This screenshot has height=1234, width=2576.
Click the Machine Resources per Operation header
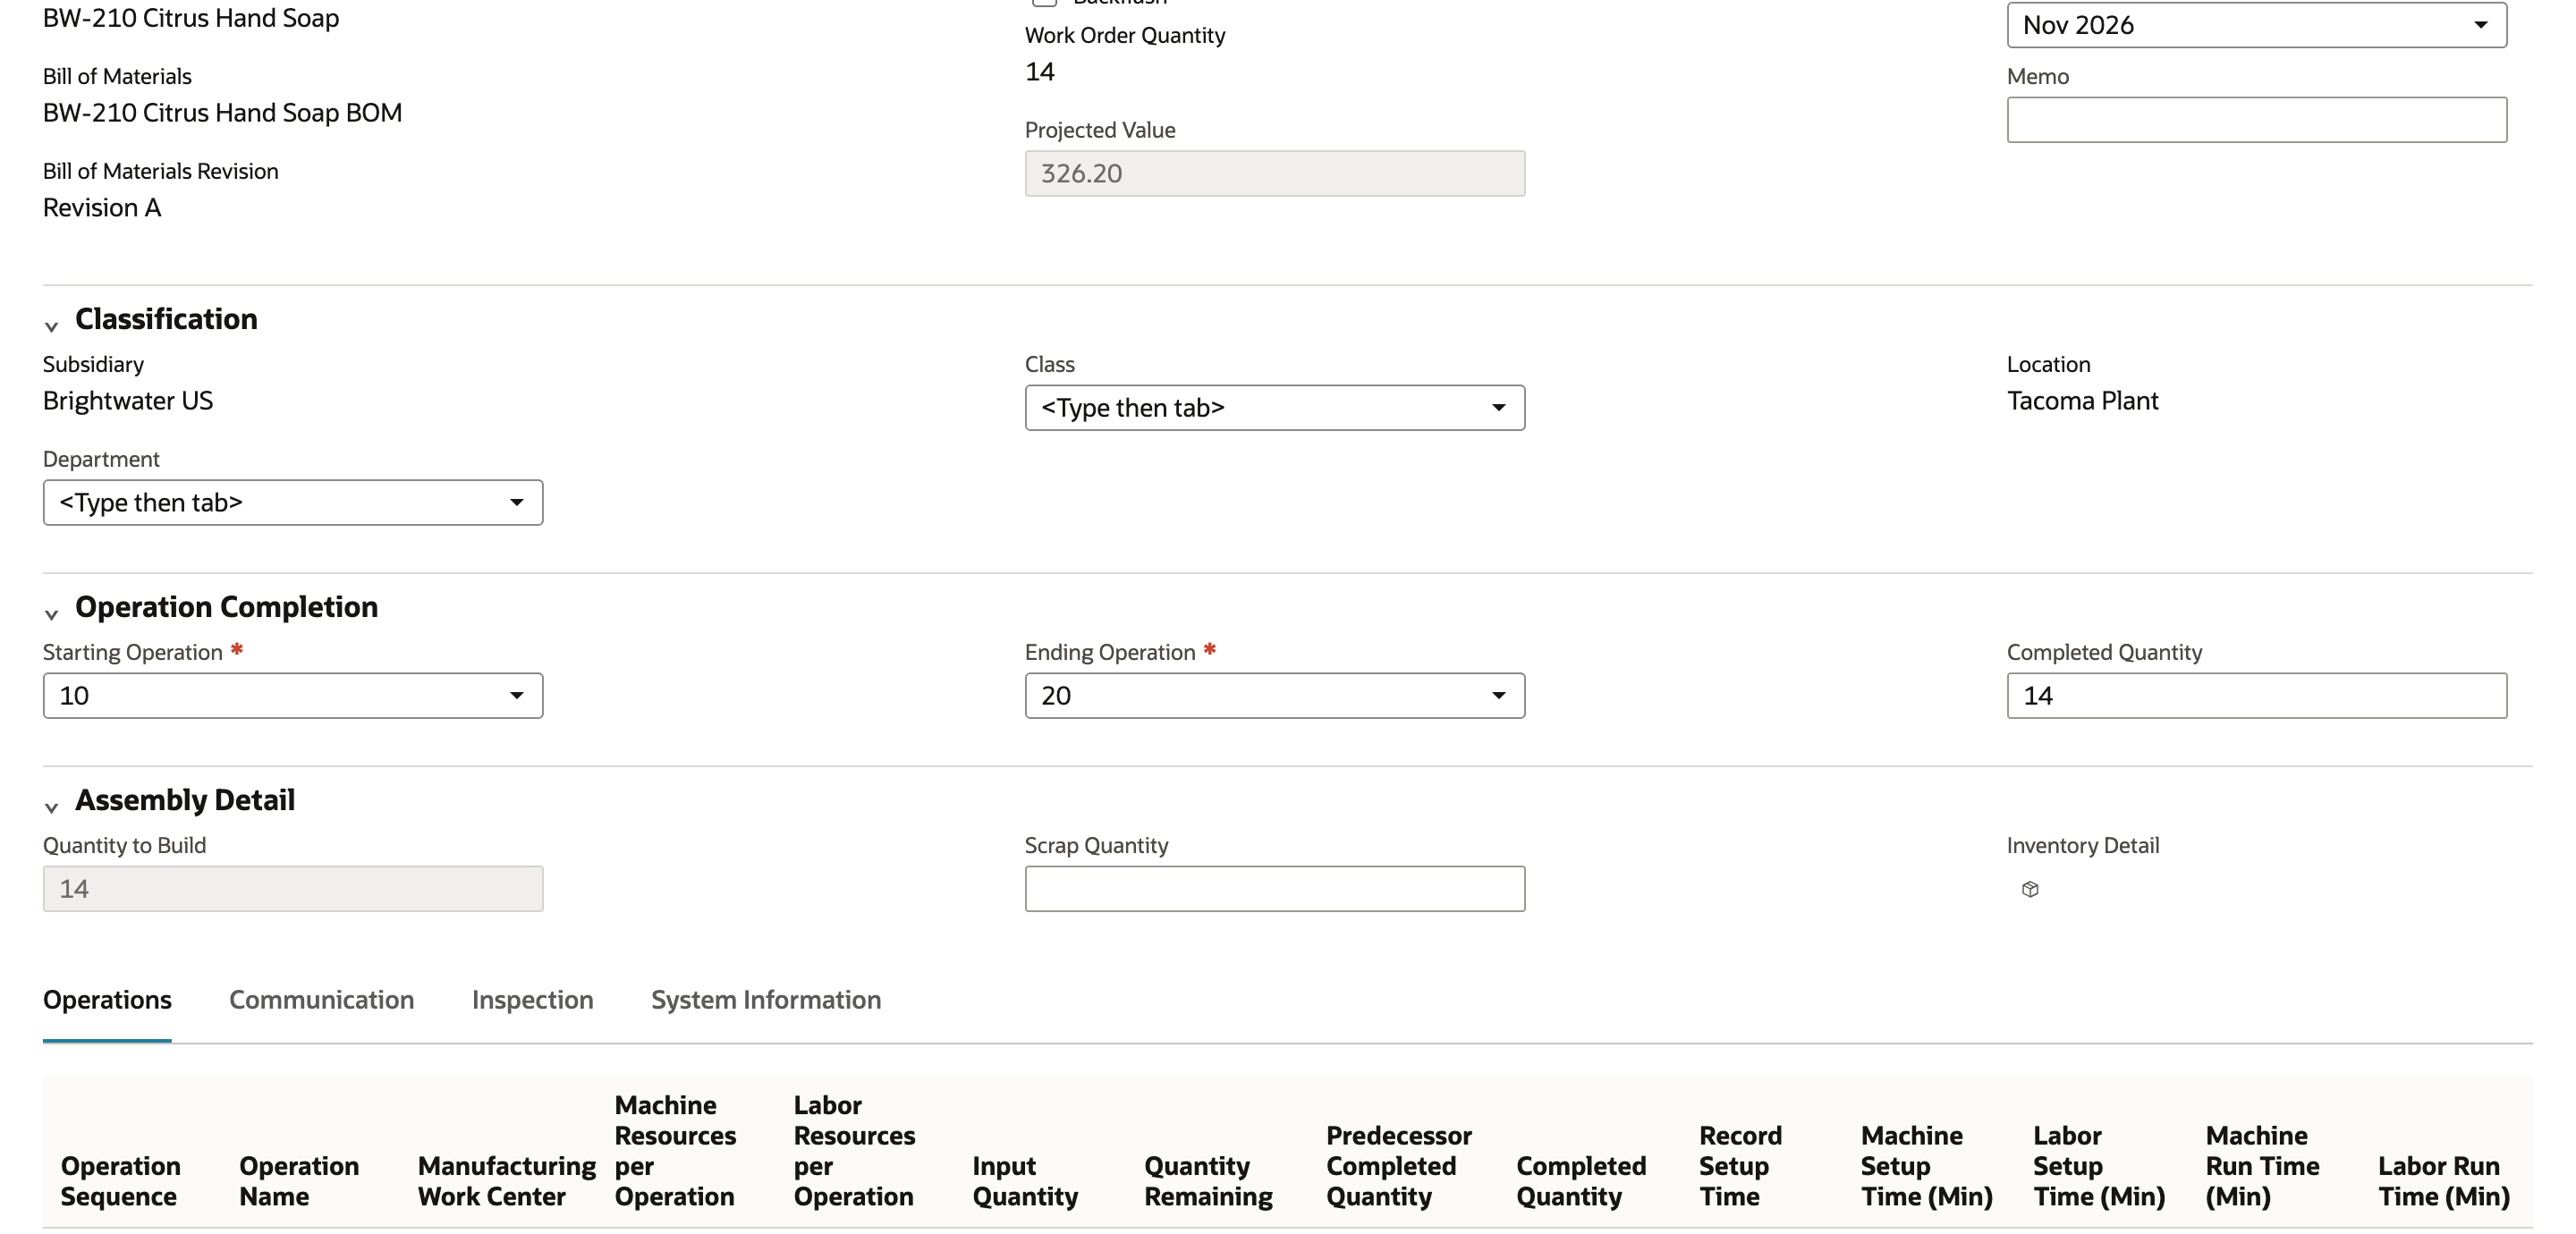pos(675,1151)
